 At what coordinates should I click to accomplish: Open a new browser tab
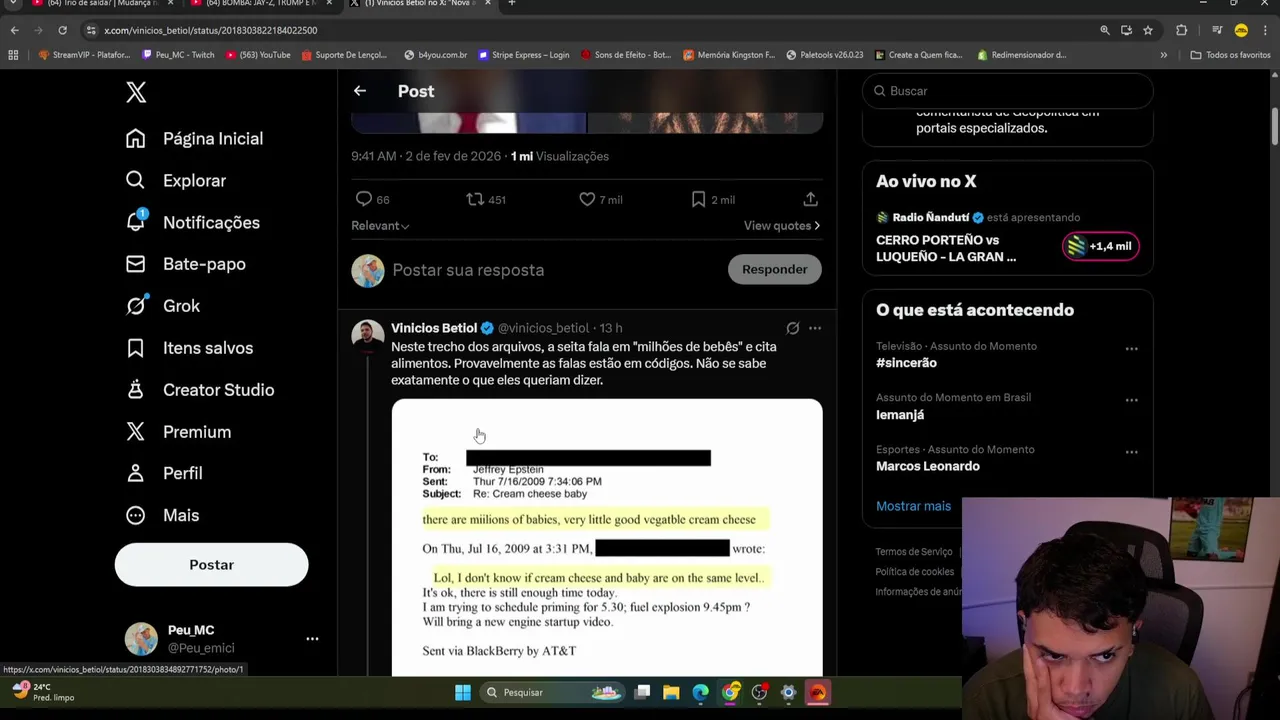511,3
